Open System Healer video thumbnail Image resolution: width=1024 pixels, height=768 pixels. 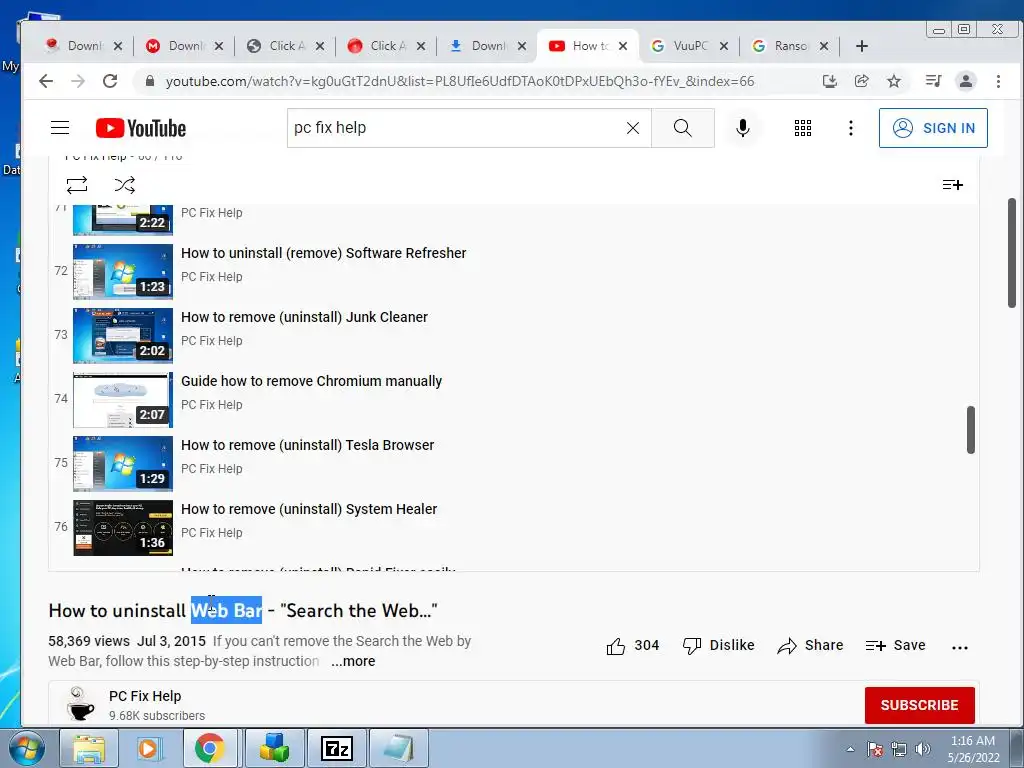point(123,527)
